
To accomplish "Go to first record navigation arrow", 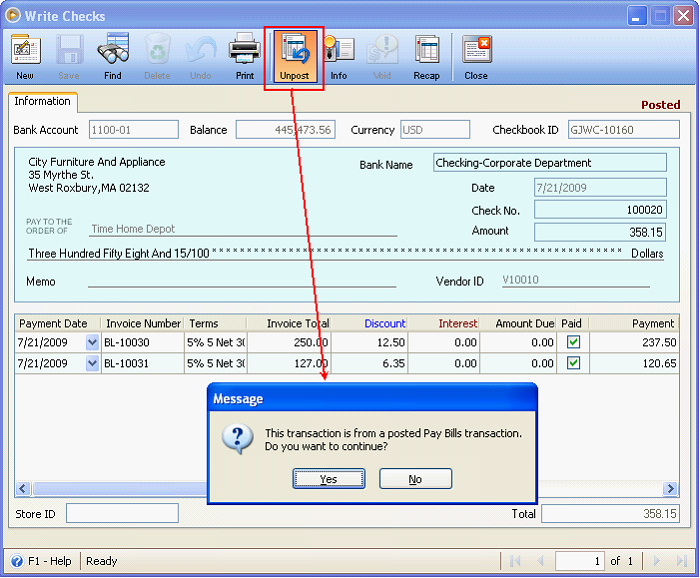I will point(515,561).
